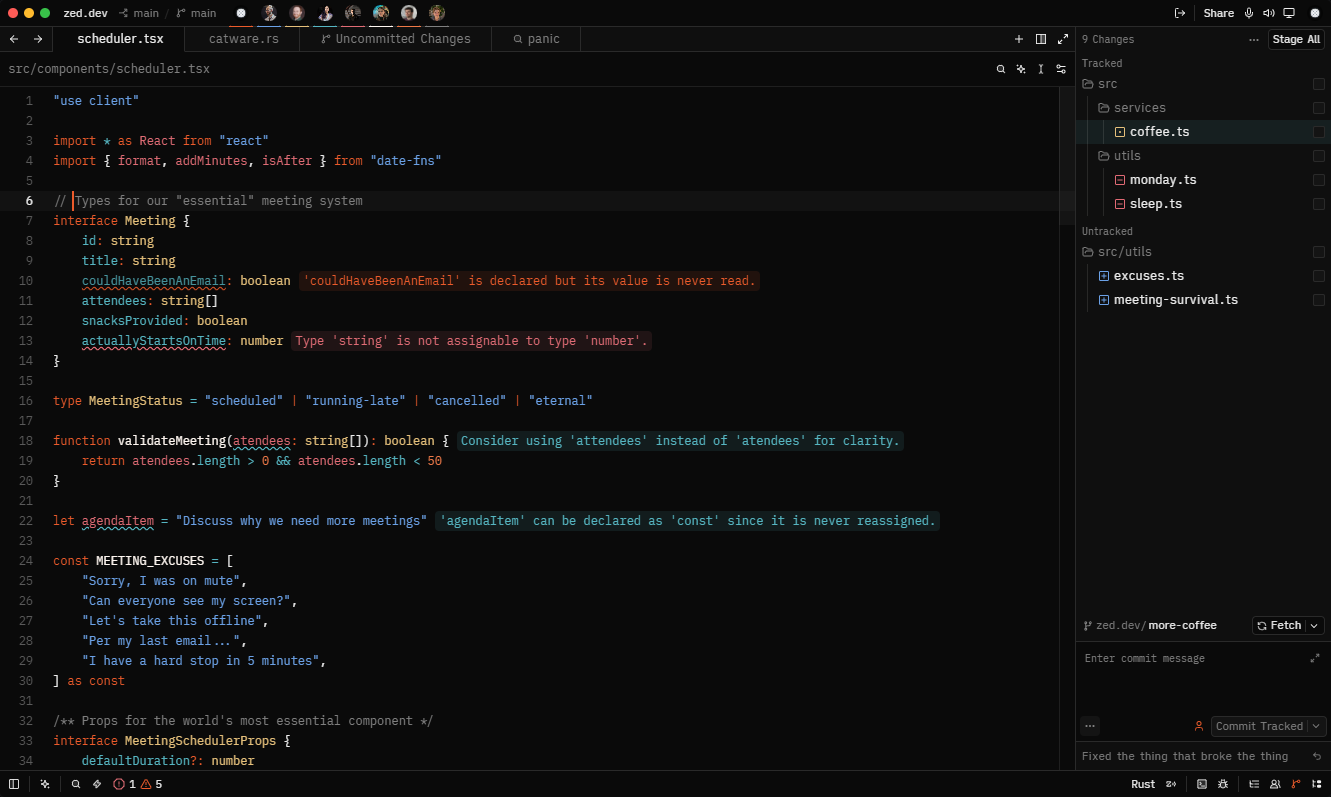Click the edit prediction Zed icon beside Rust
The width and height of the screenshot is (1331, 797).
1171,784
